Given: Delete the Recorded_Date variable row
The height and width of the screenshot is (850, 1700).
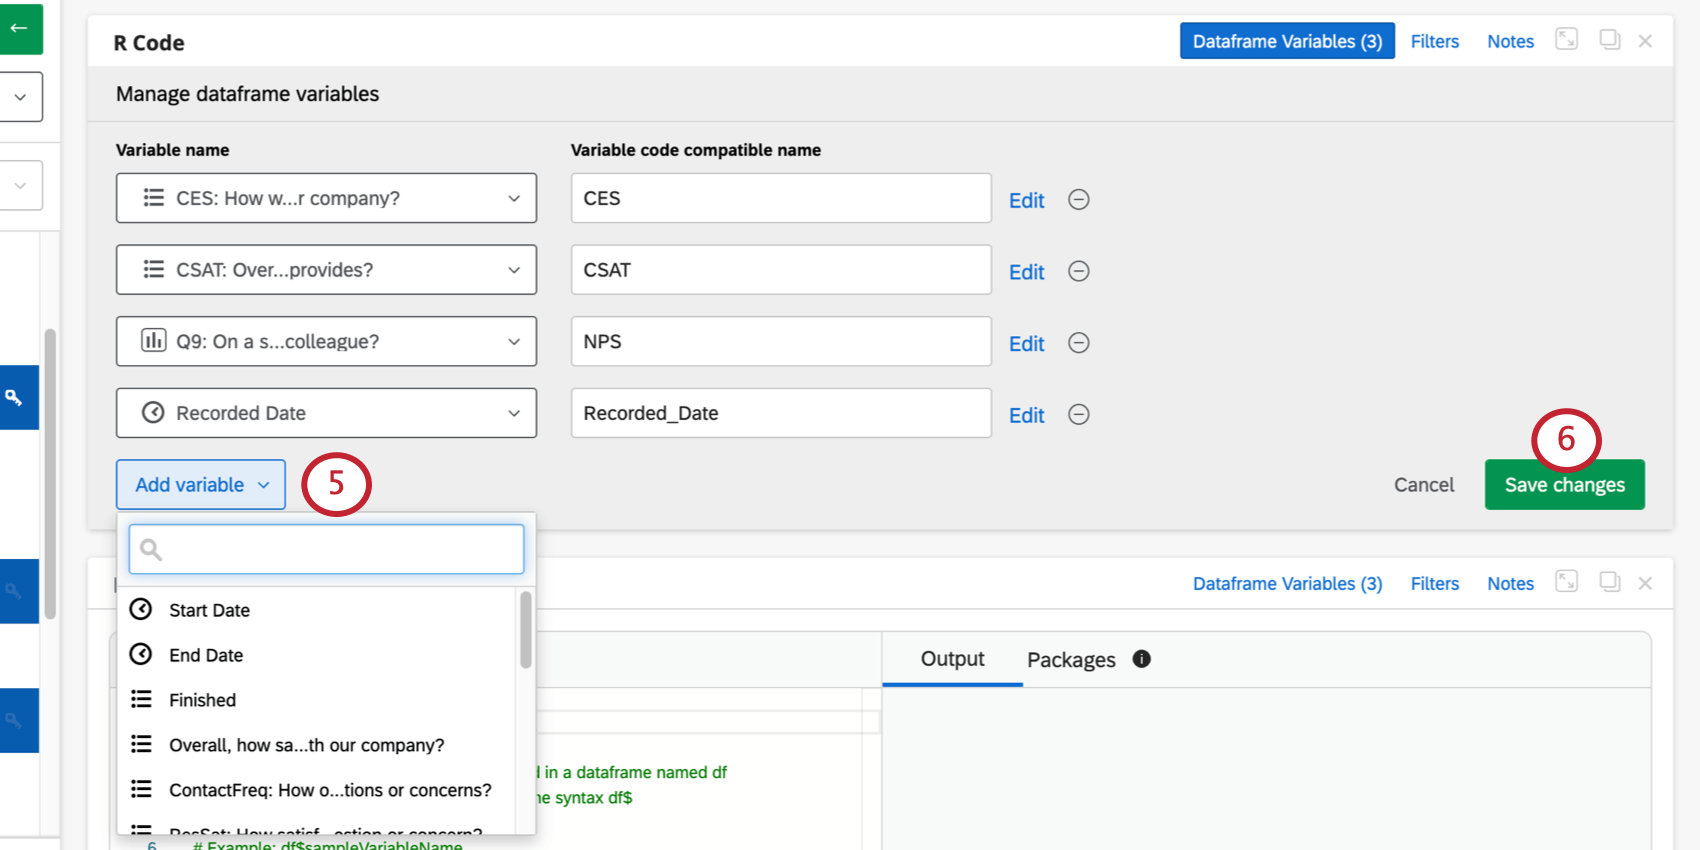Looking at the screenshot, I should click(1078, 415).
